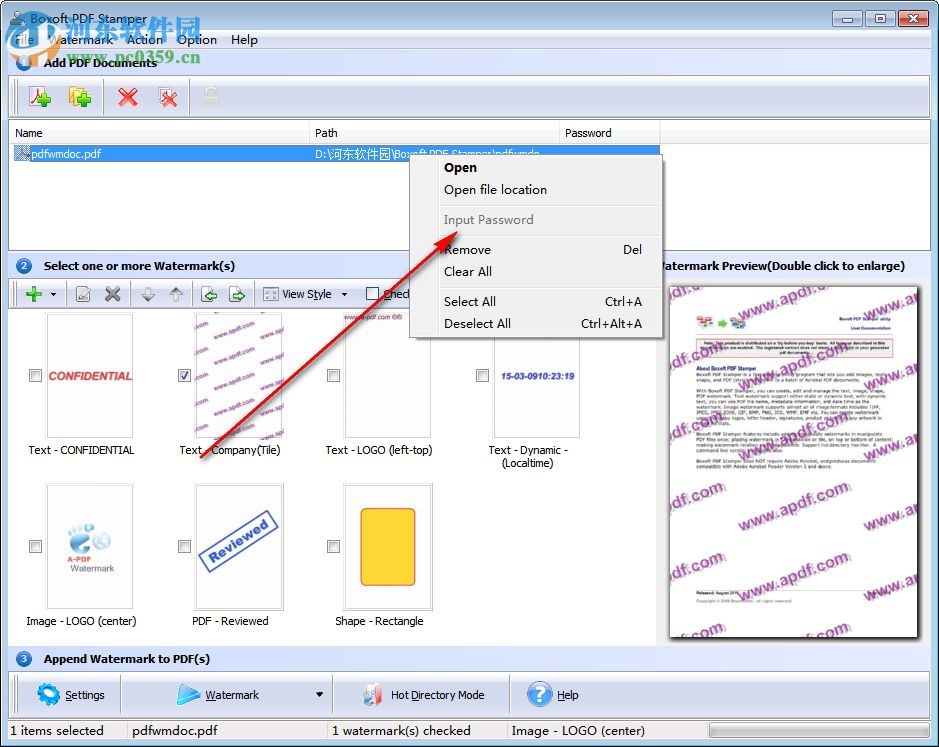Select the Reviewed stamp thumbnail
Viewport: 939px width, 747px height.
point(239,546)
